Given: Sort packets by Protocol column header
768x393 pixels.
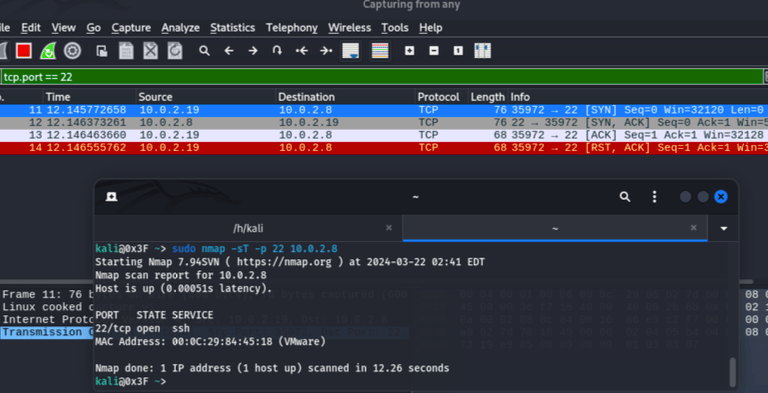Looking at the screenshot, I should pos(442,97).
